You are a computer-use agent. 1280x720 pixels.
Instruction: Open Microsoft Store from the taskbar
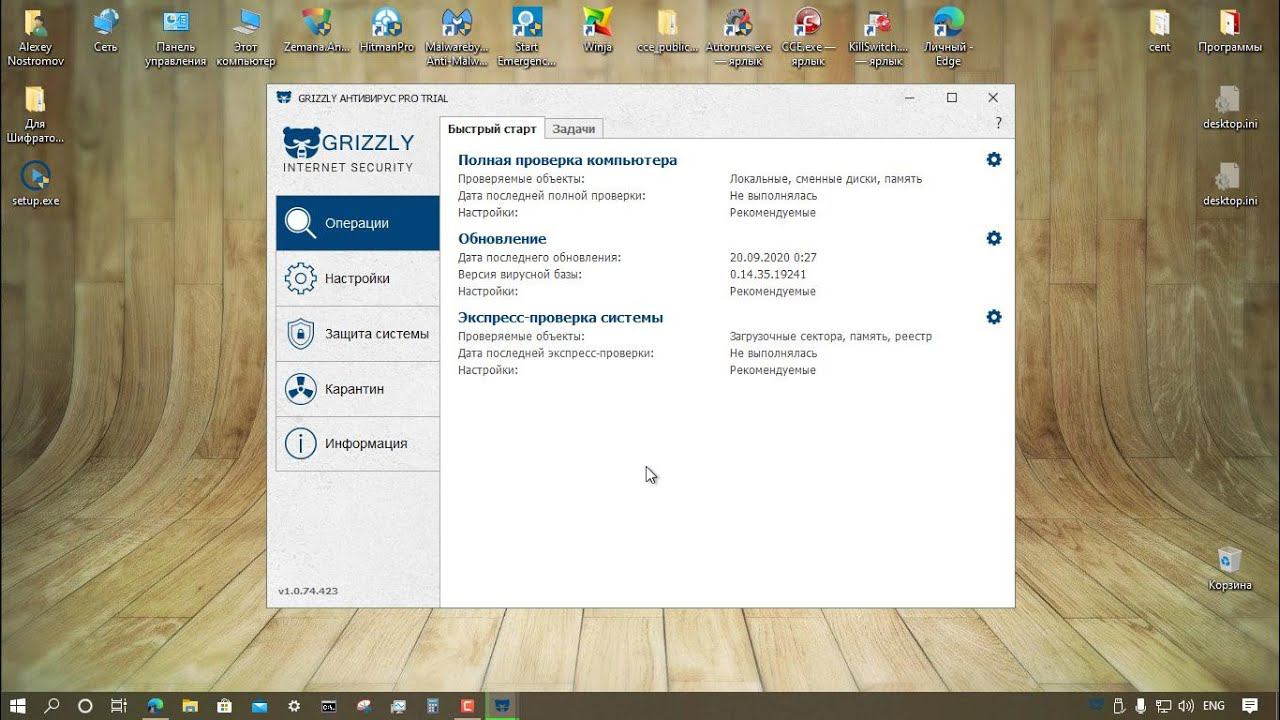pos(225,705)
